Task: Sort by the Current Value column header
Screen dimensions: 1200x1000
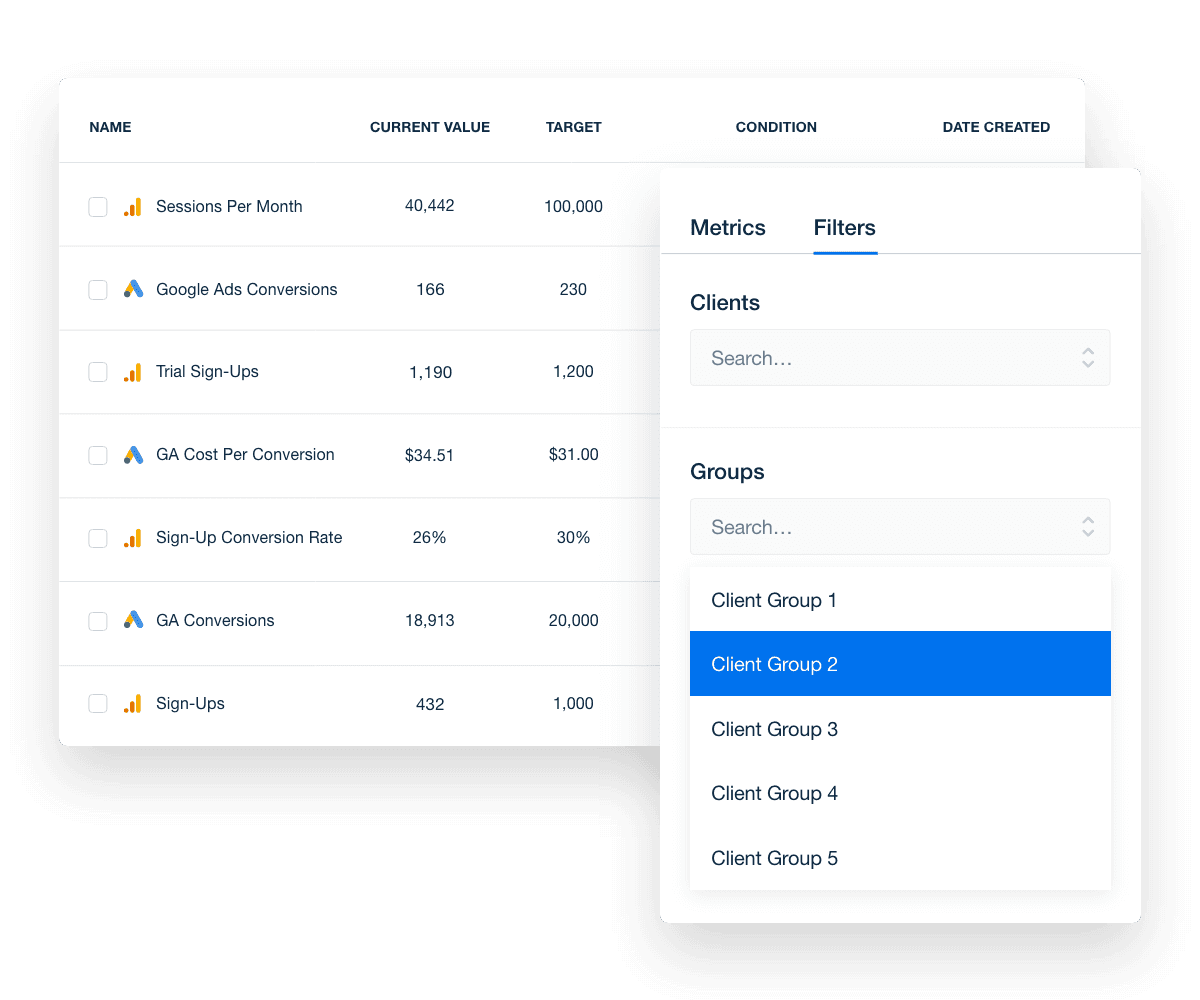Action: pyautogui.click(x=430, y=127)
